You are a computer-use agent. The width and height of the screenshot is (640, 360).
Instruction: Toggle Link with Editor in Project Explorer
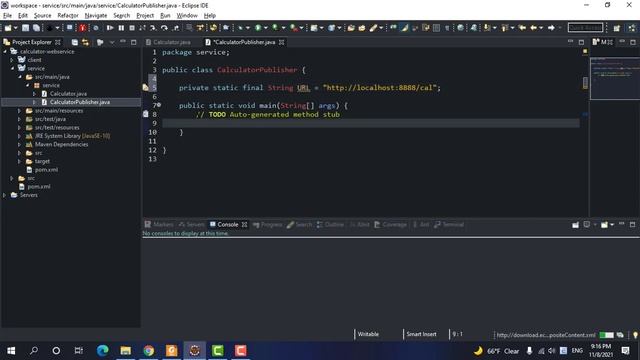(85, 42)
